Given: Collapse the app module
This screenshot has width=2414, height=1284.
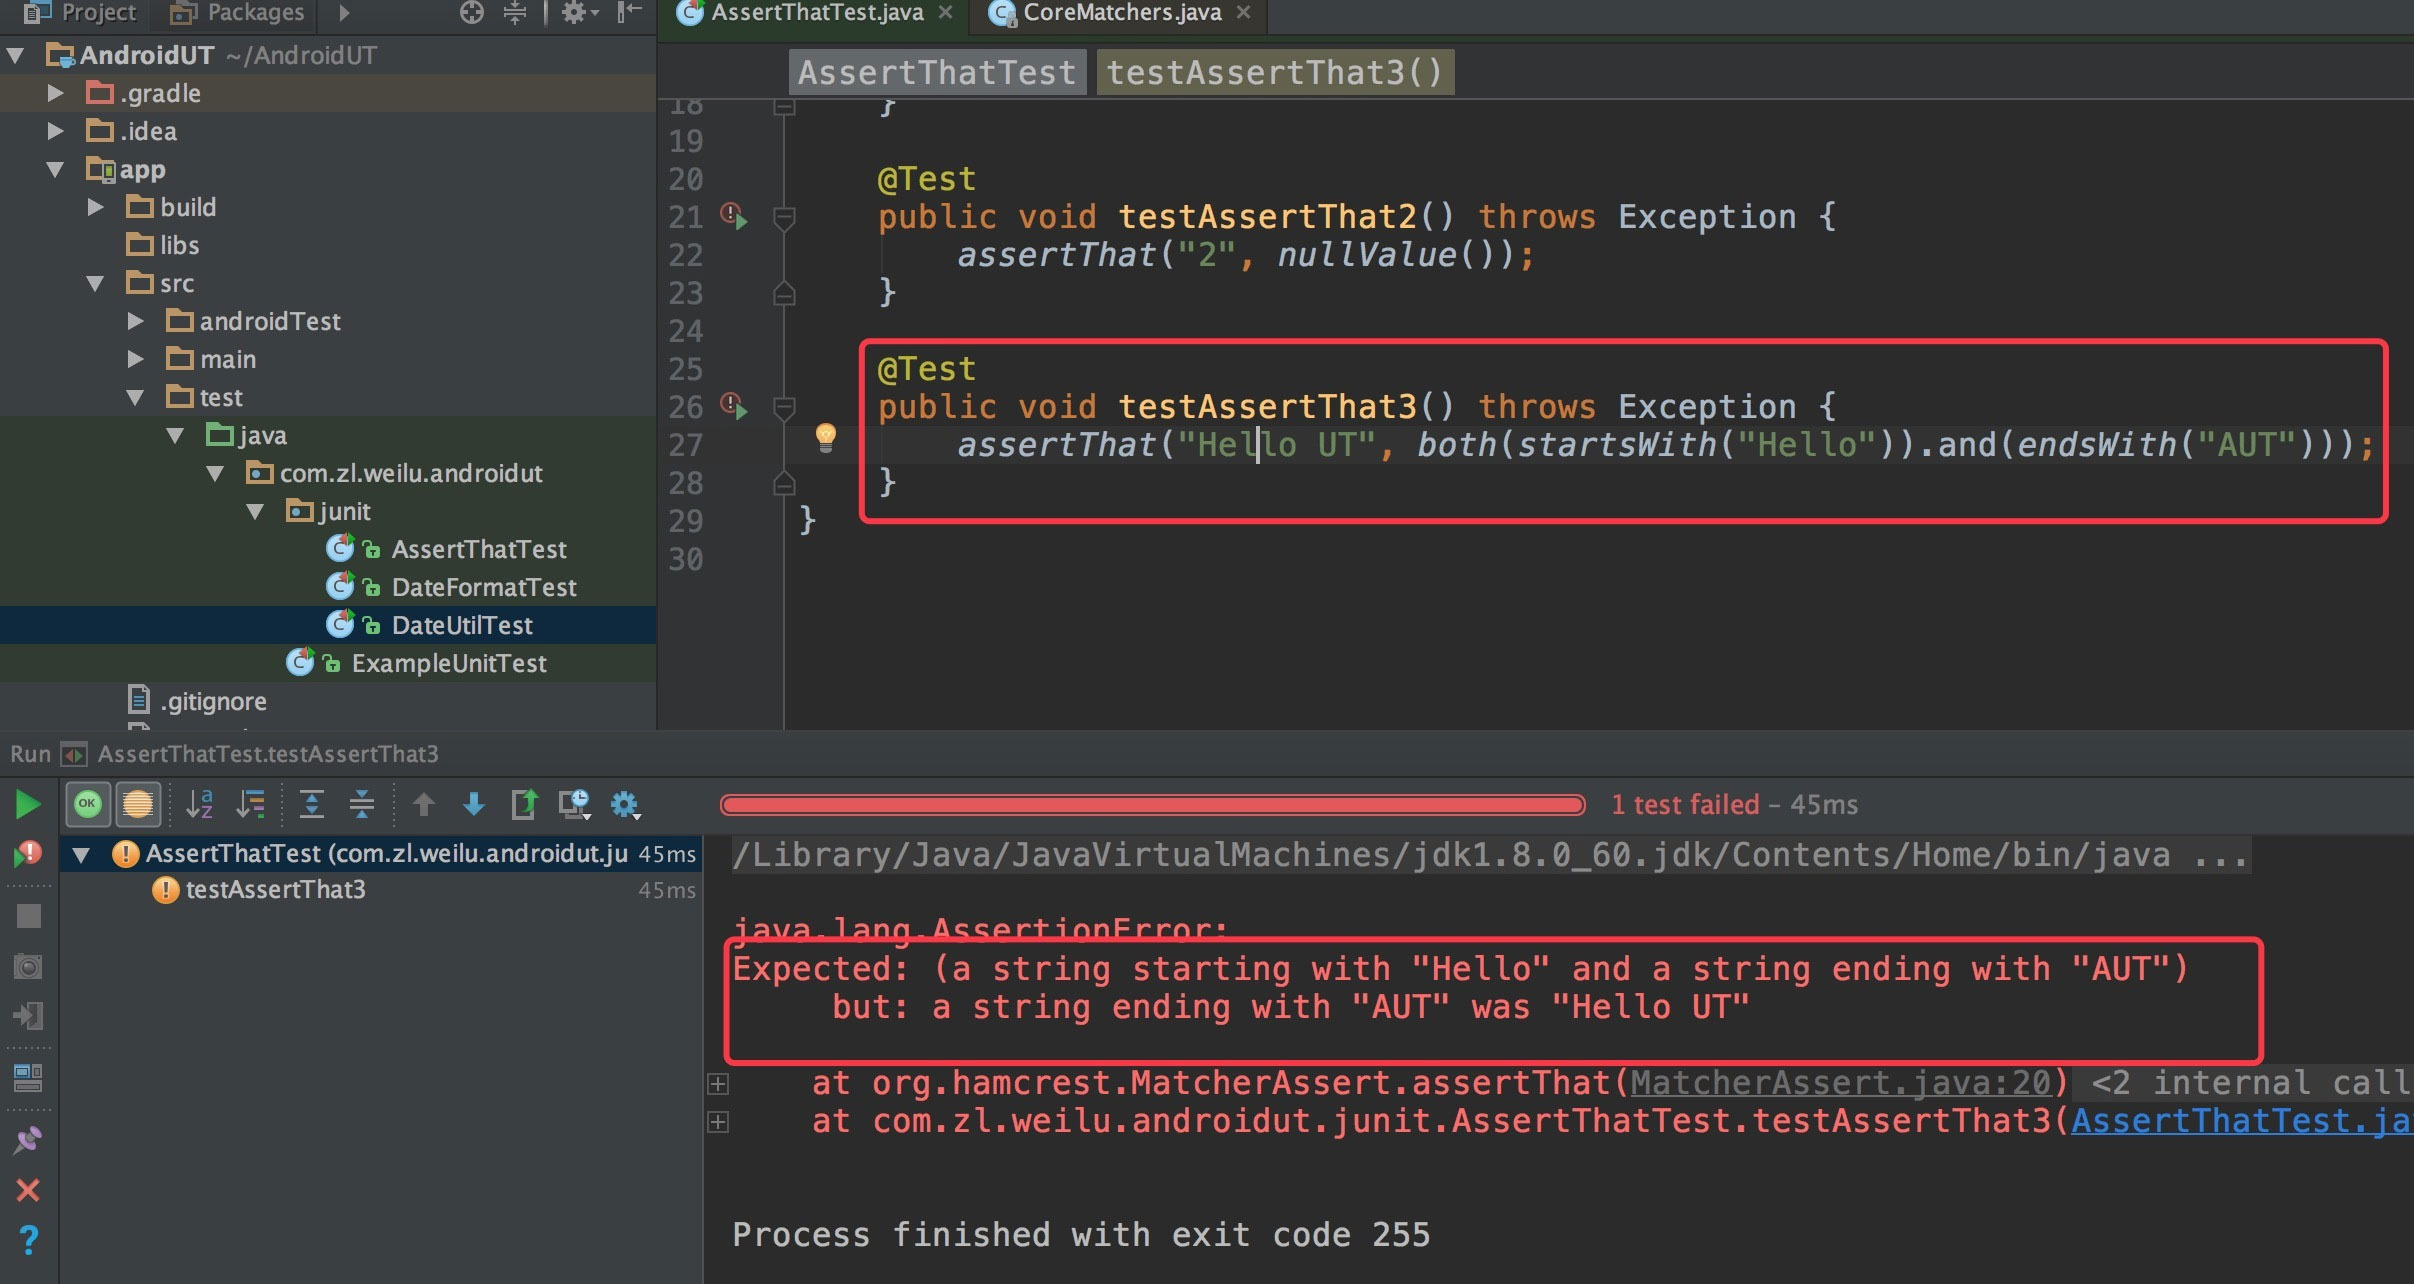Looking at the screenshot, I should [56, 169].
